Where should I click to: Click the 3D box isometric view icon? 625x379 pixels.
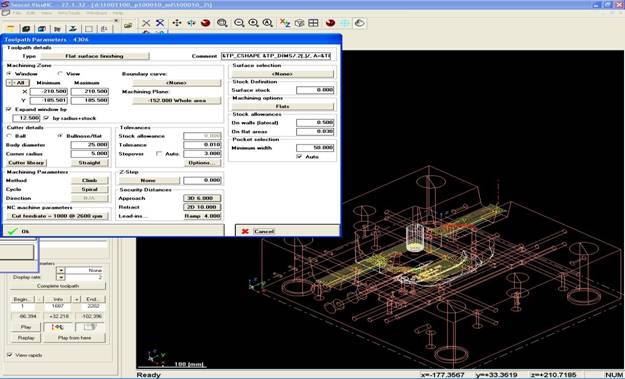(x=299, y=23)
